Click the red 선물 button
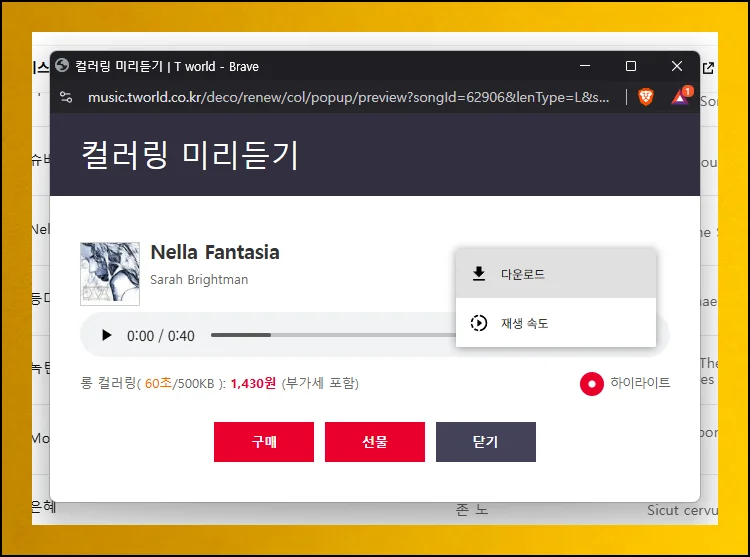The height and width of the screenshot is (557, 750). pos(375,442)
